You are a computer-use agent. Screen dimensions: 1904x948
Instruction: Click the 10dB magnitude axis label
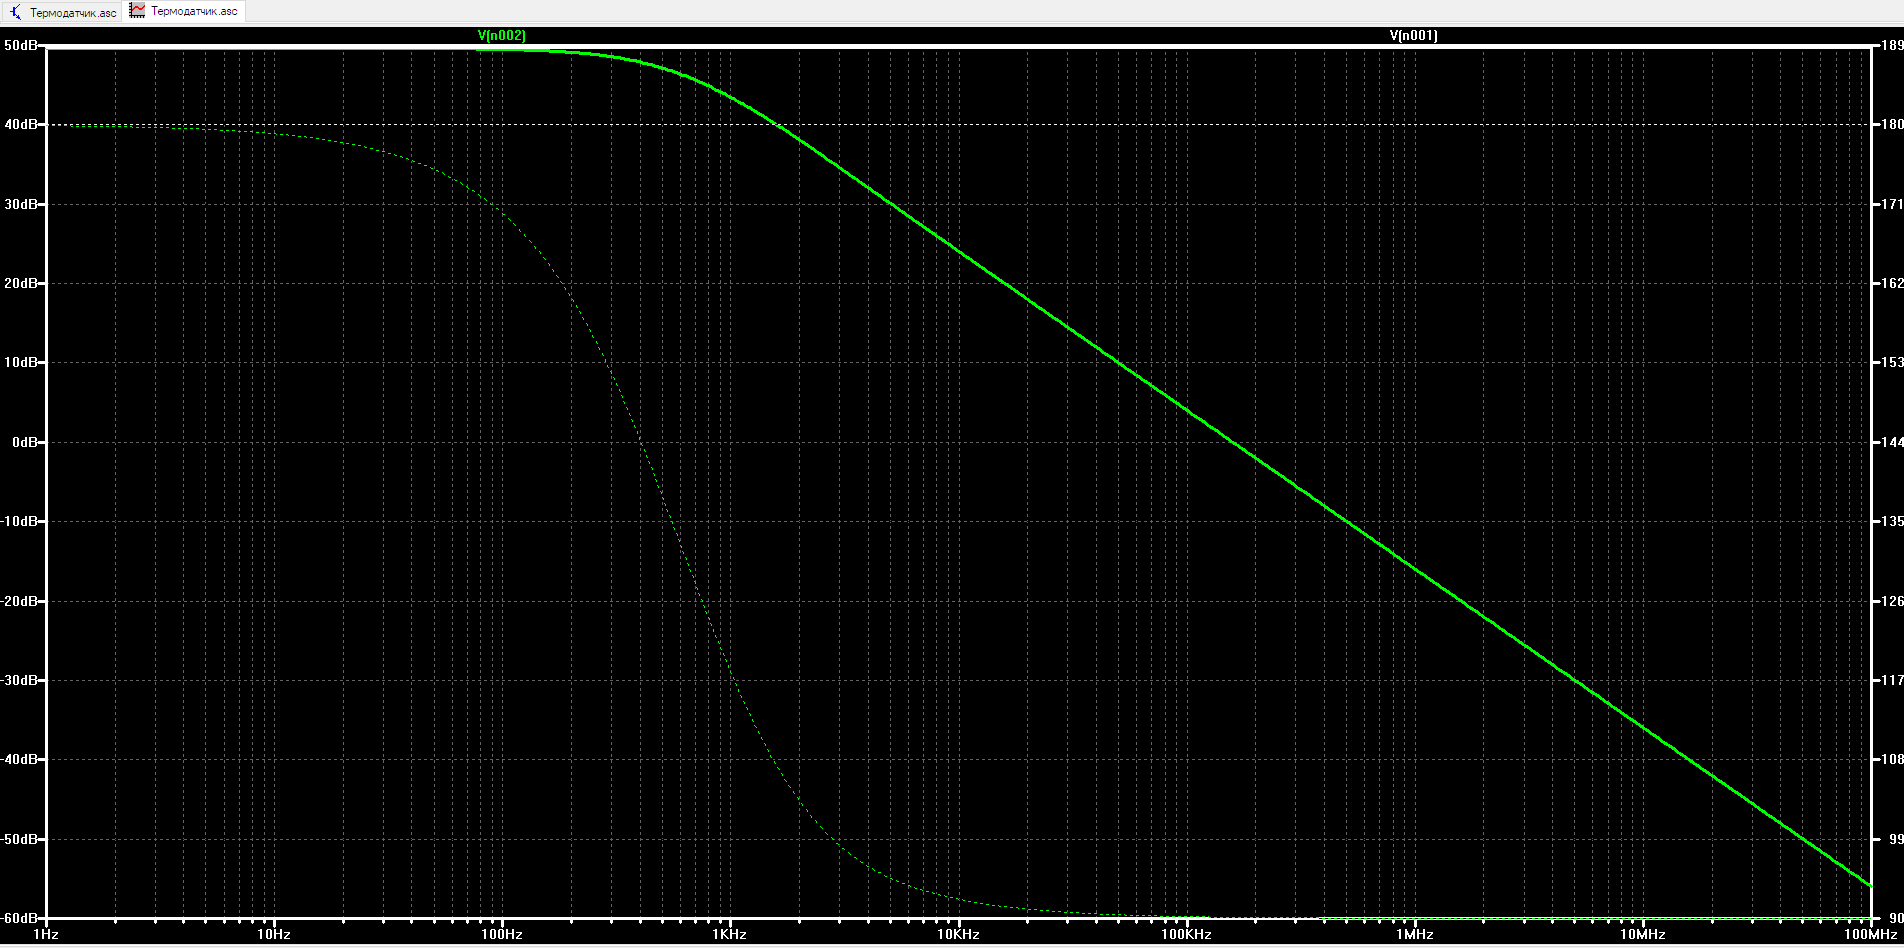21,362
